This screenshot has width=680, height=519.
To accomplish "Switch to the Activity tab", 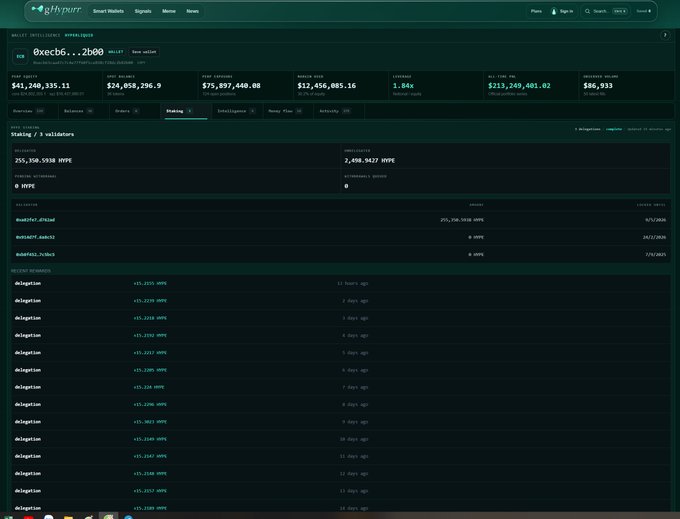I will 334,111.
